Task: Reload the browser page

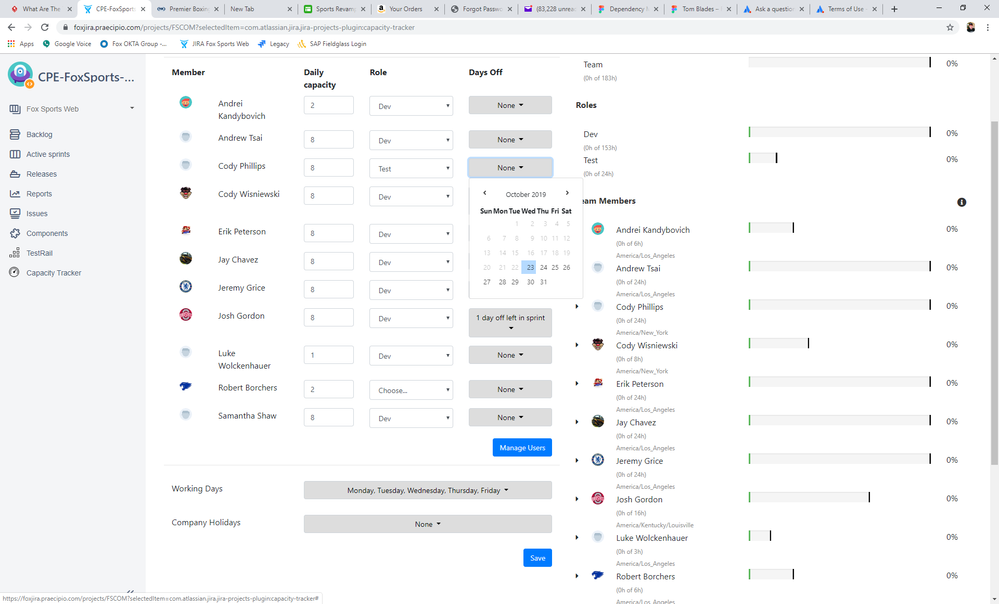Action: 45,27
